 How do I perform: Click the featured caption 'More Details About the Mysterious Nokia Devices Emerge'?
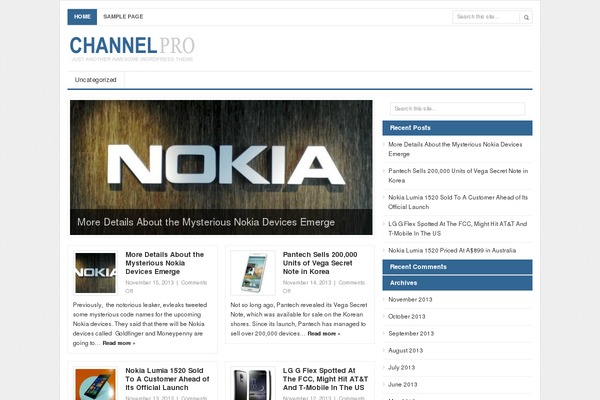[x=206, y=222]
